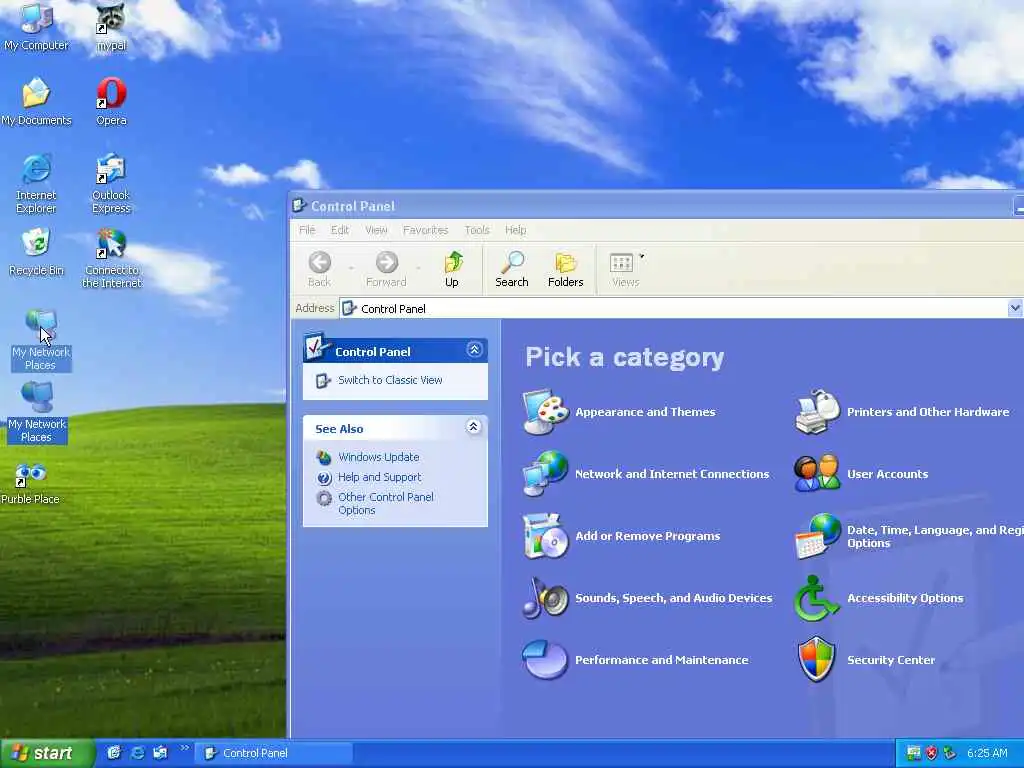The image size is (1024, 768).
Task: Click the Back toolbar button
Action: 319,269
